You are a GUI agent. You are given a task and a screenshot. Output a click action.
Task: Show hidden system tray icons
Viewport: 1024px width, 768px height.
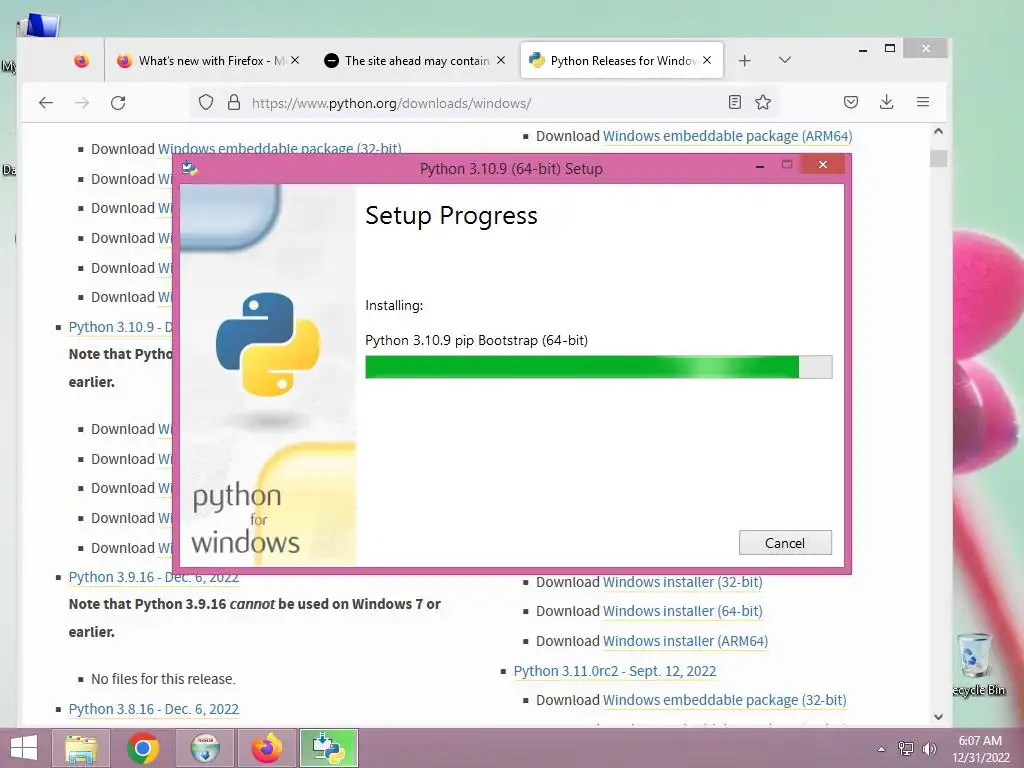[x=882, y=749]
